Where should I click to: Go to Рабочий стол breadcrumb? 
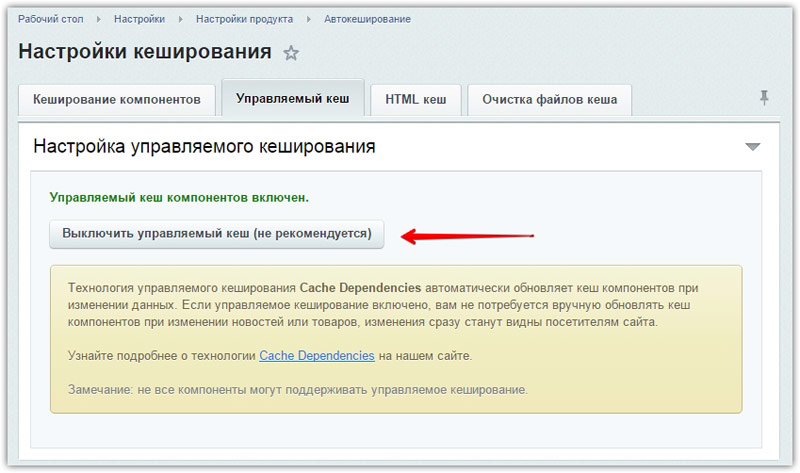(x=51, y=19)
